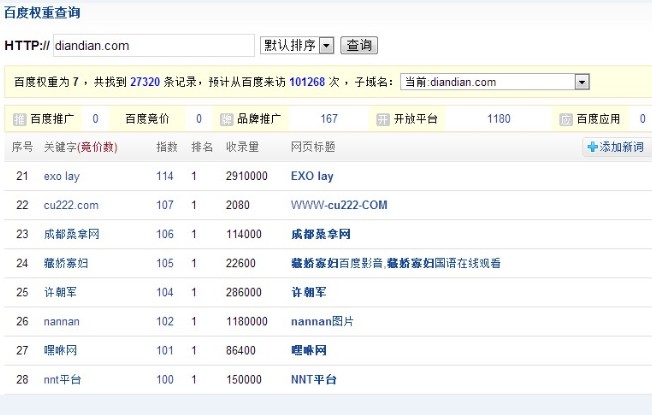Click the 286000 indexed count cell
652x415 pixels.
pyautogui.click(x=244, y=292)
